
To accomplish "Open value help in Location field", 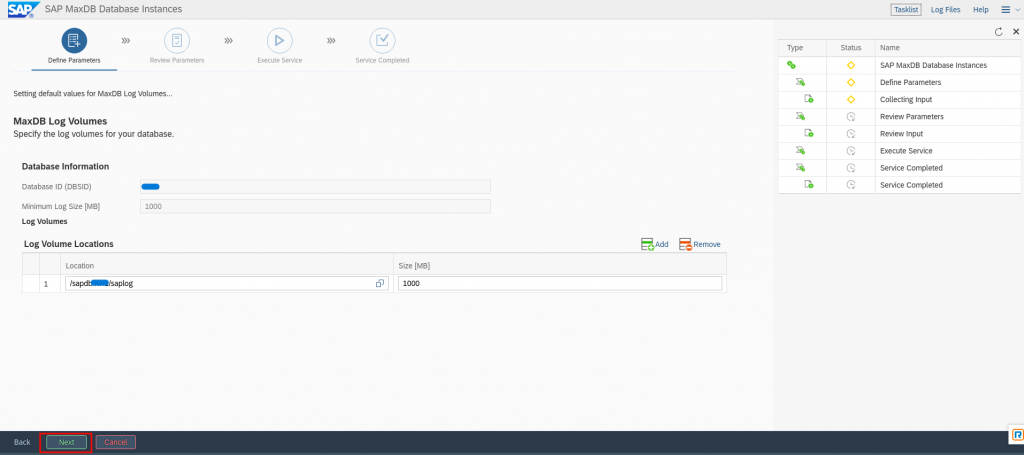I will click(380, 283).
